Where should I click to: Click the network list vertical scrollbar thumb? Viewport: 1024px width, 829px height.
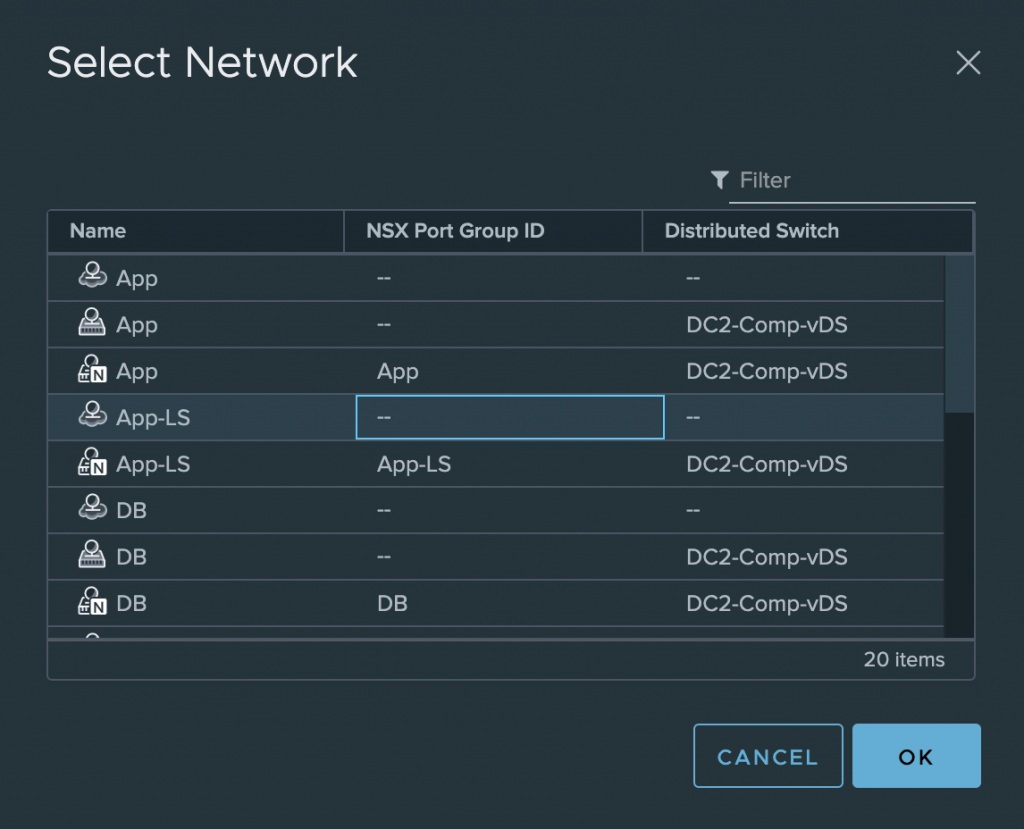pyautogui.click(x=959, y=334)
